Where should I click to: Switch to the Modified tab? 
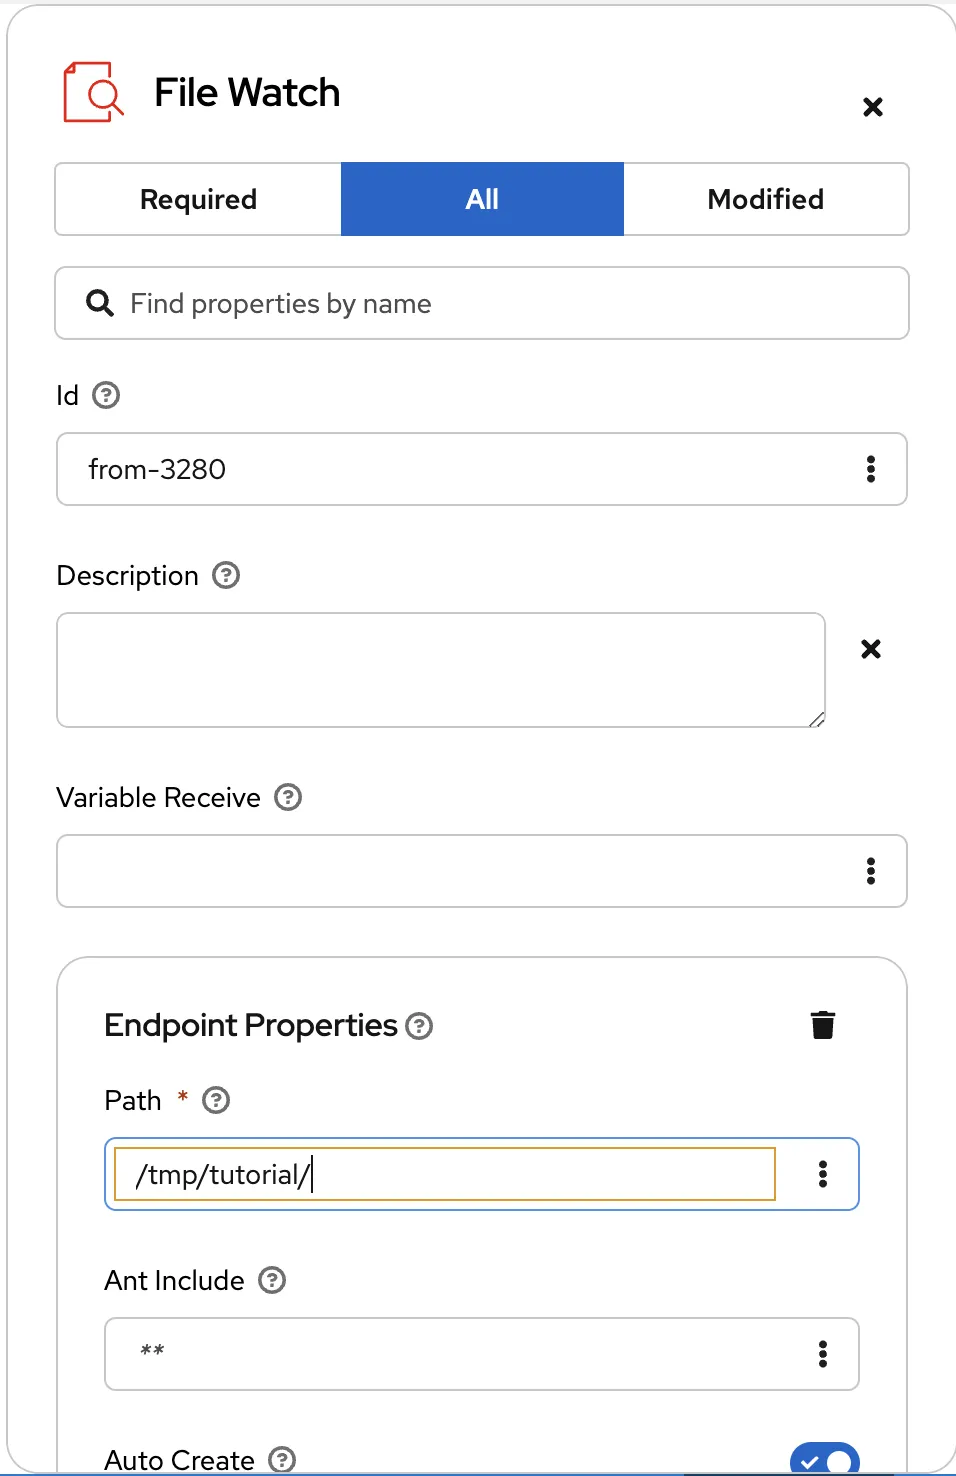point(766,199)
